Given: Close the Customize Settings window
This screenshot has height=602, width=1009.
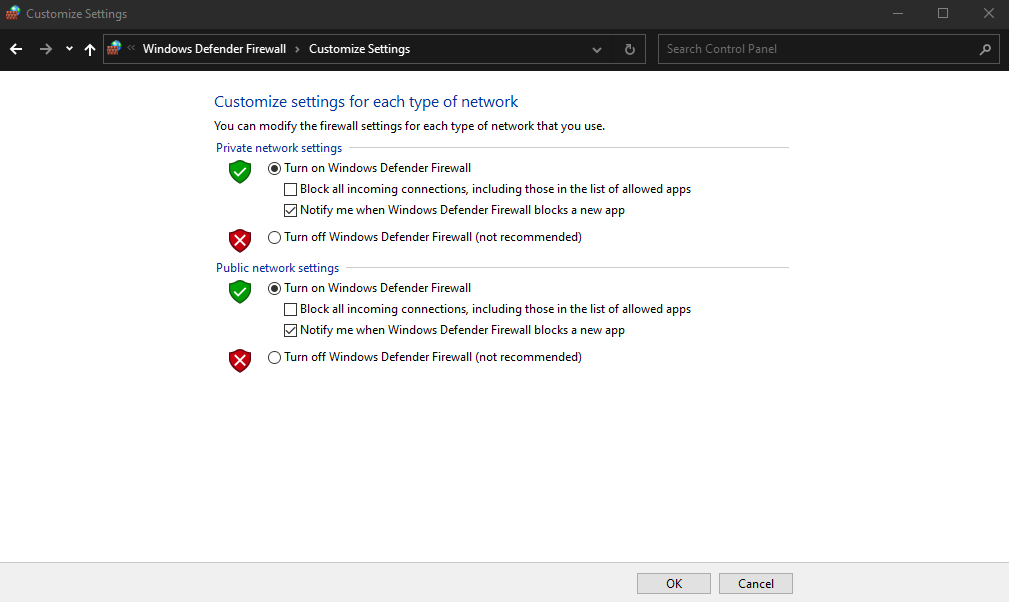Looking at the screenshot, I should click(988, 14).
